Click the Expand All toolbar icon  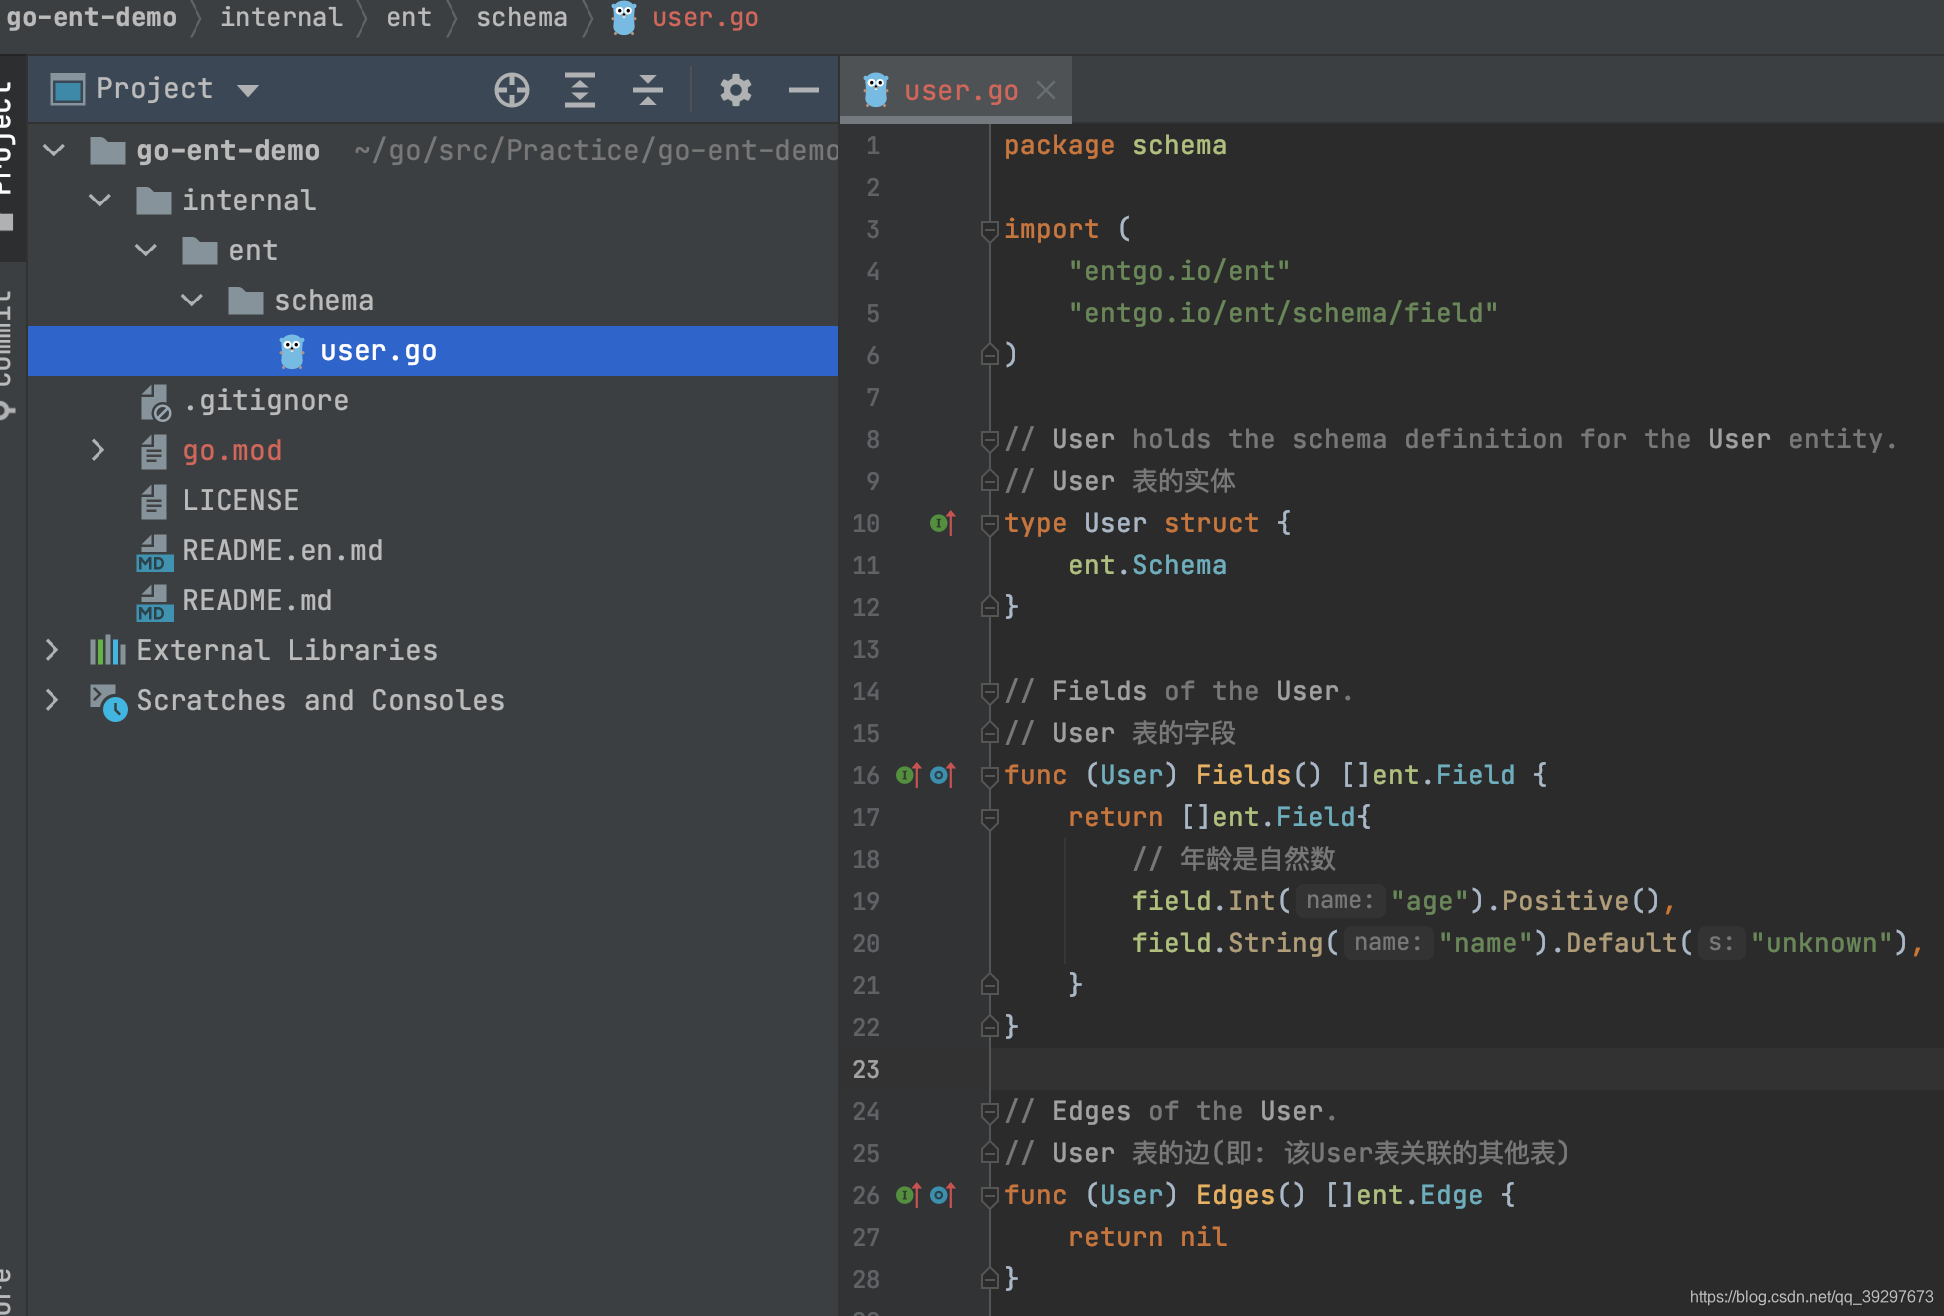point(580,90)
